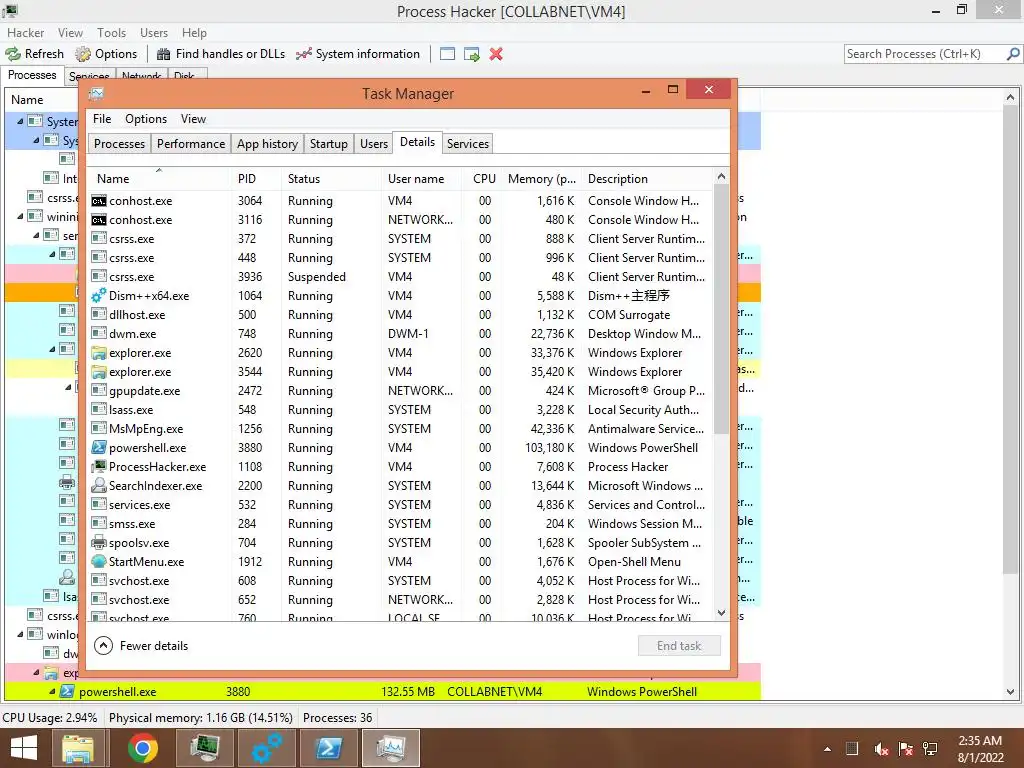1024x768 pixels.
Task: Click Task Manager scrollbar down arrow
Action: (721, 613)
